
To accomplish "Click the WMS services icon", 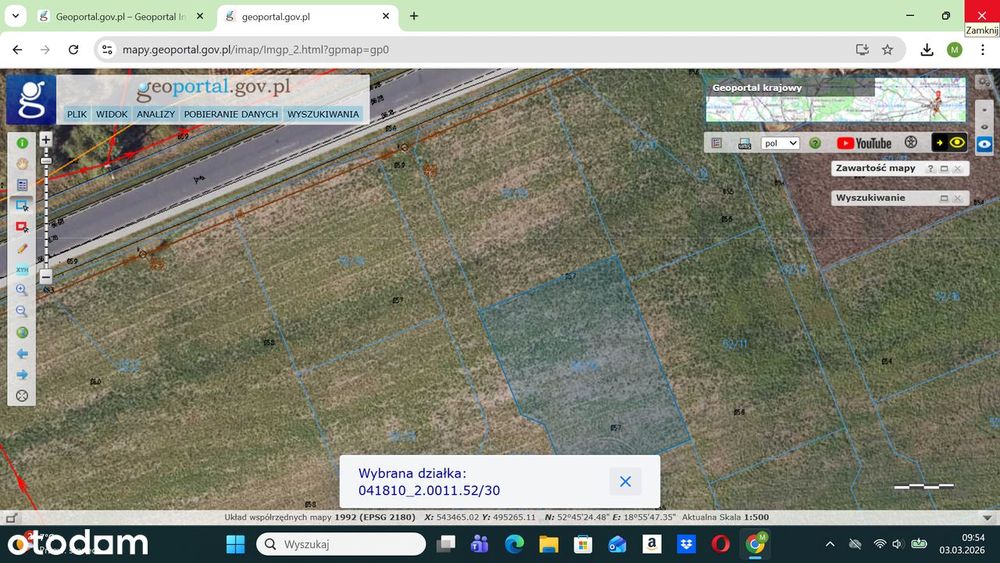I will pyautogui.click(x=744, y=143).
